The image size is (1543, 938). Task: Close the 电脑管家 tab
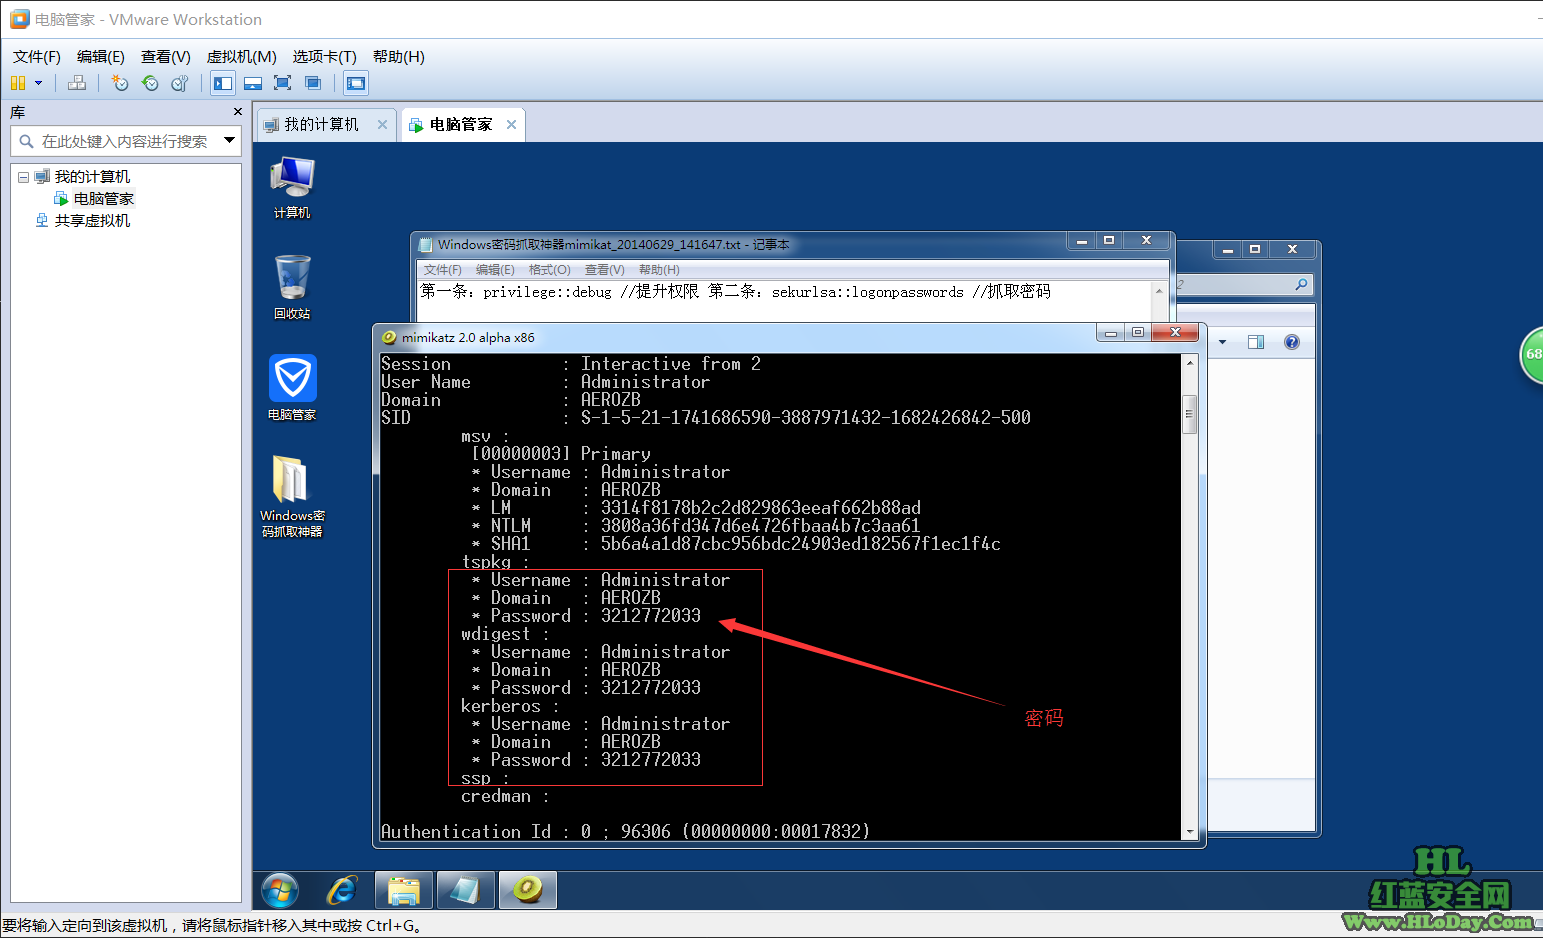click(x=511, y=124)
